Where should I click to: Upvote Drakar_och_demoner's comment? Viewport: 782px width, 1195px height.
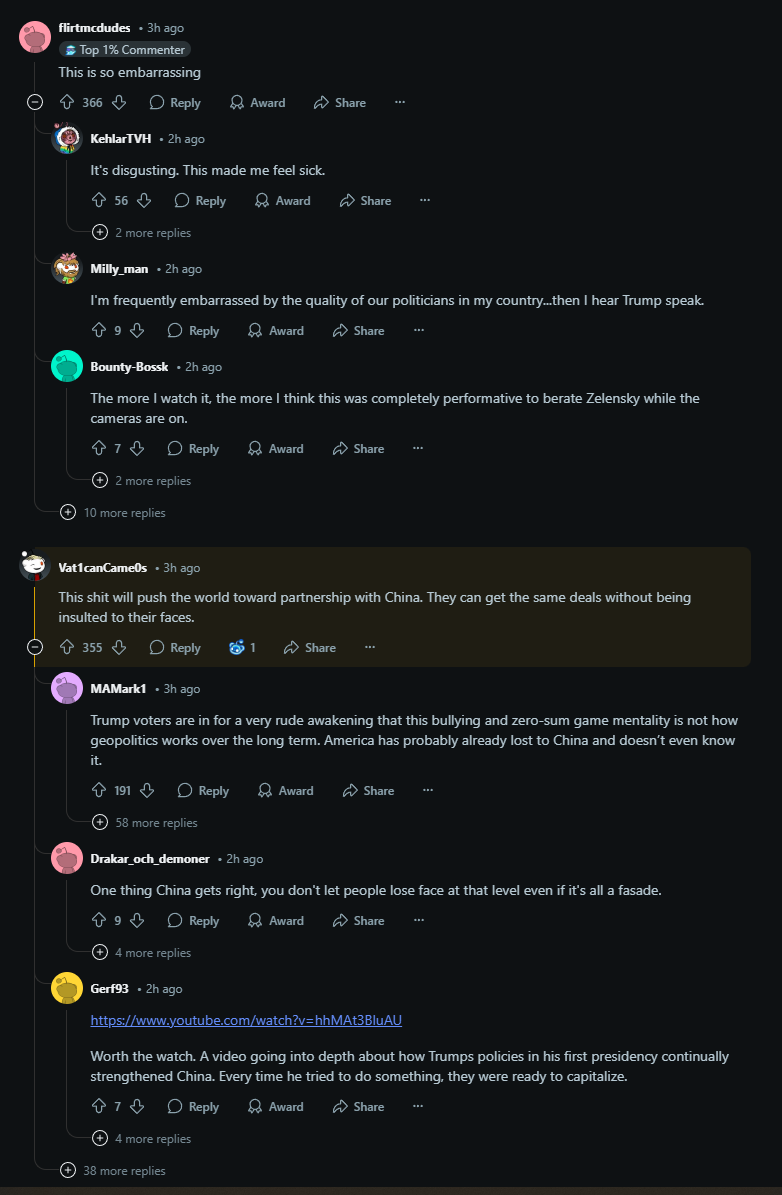(99, 920)
